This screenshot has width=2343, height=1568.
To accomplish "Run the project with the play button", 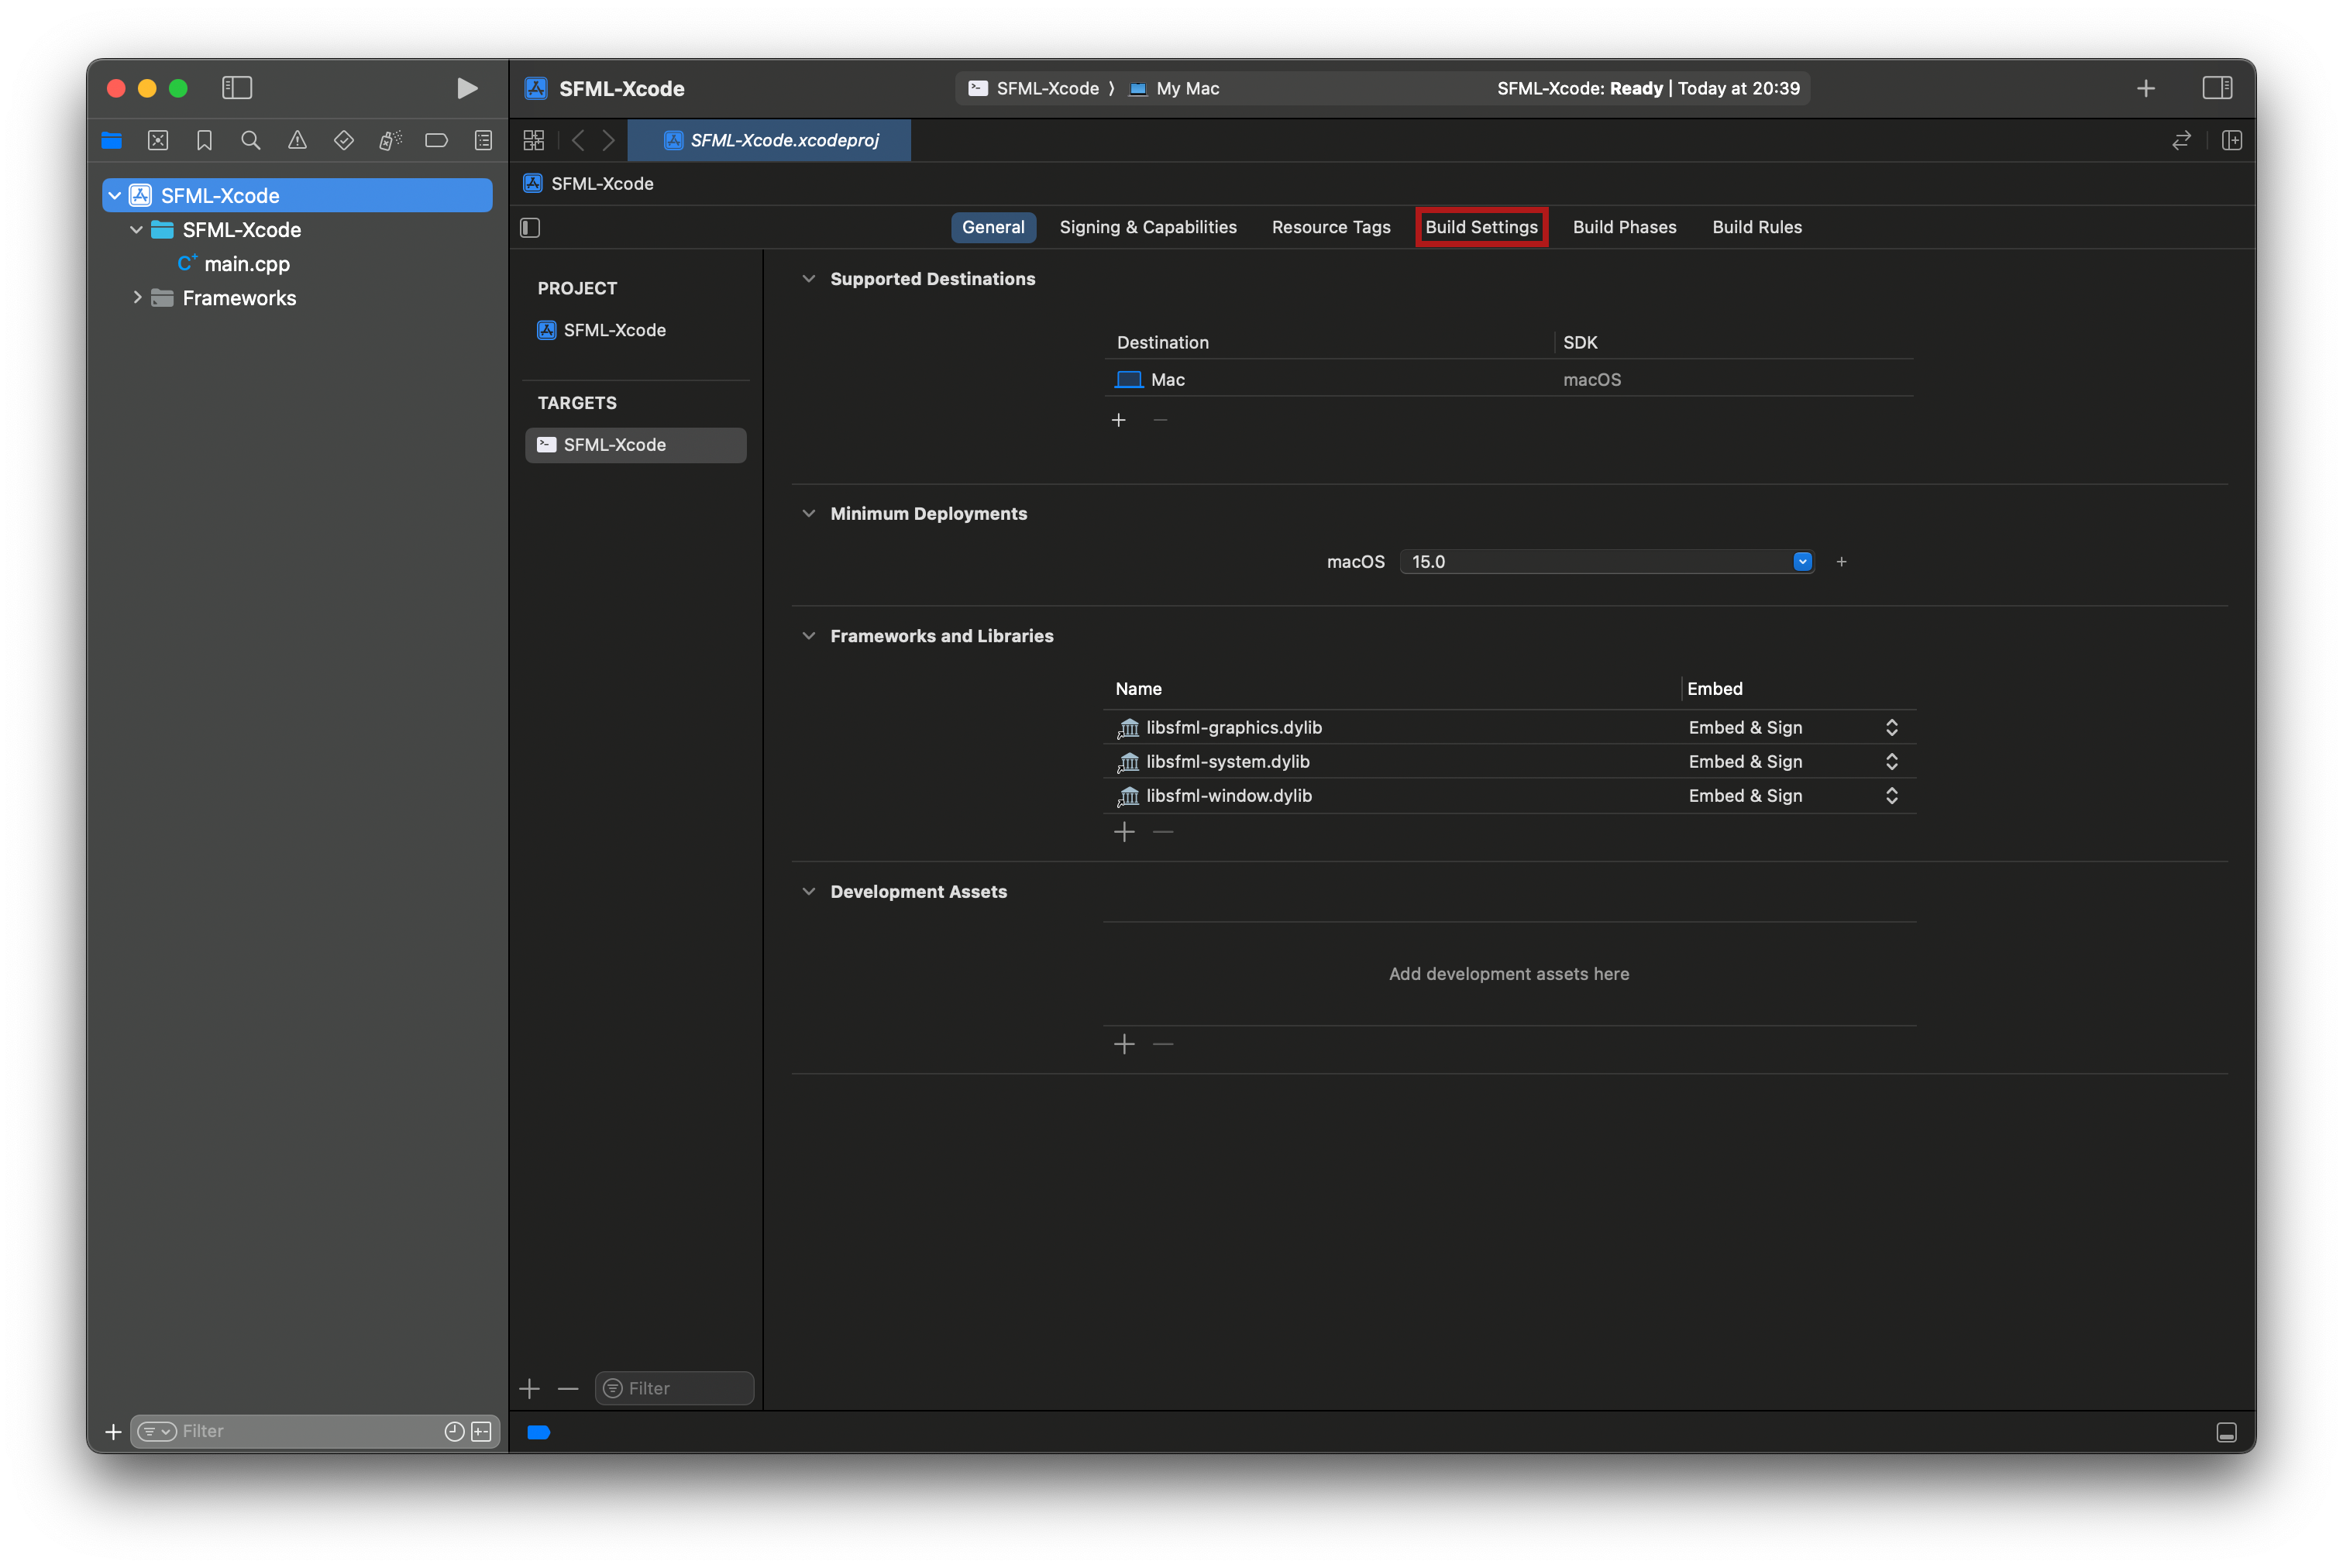I will point(466,88).
